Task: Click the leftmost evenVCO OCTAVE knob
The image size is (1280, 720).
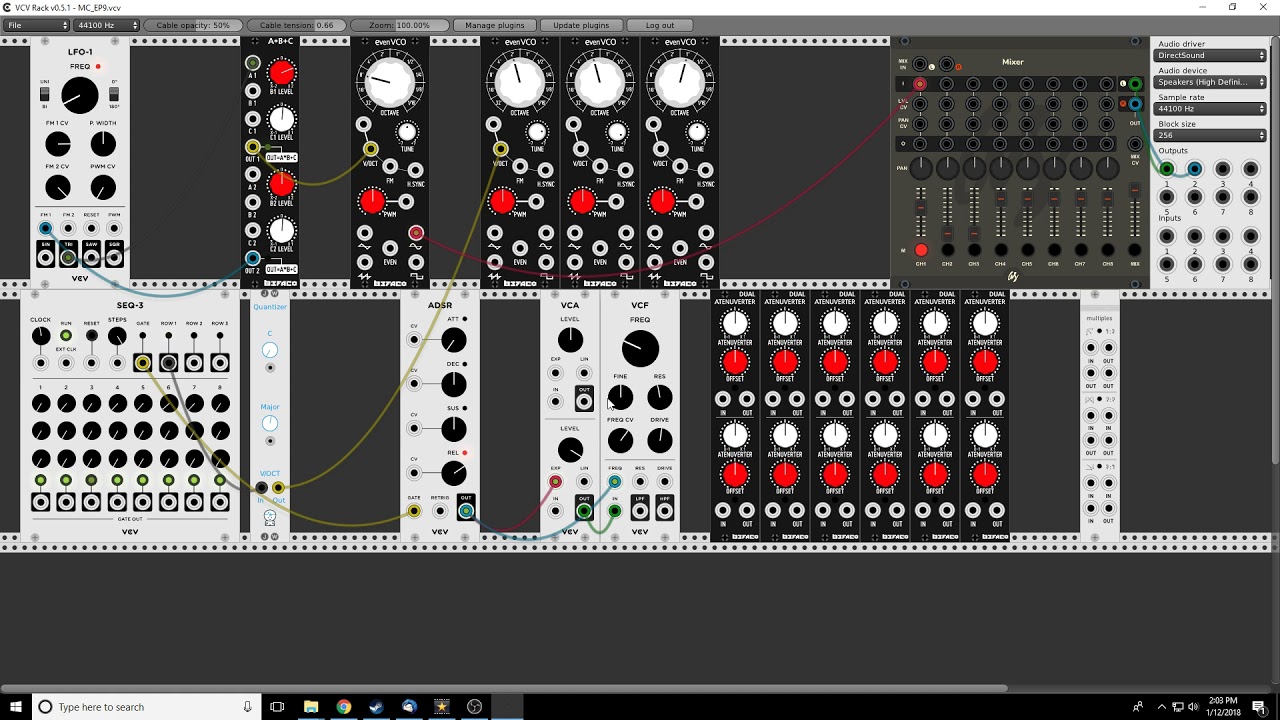Action: click(x=389, y=82)
